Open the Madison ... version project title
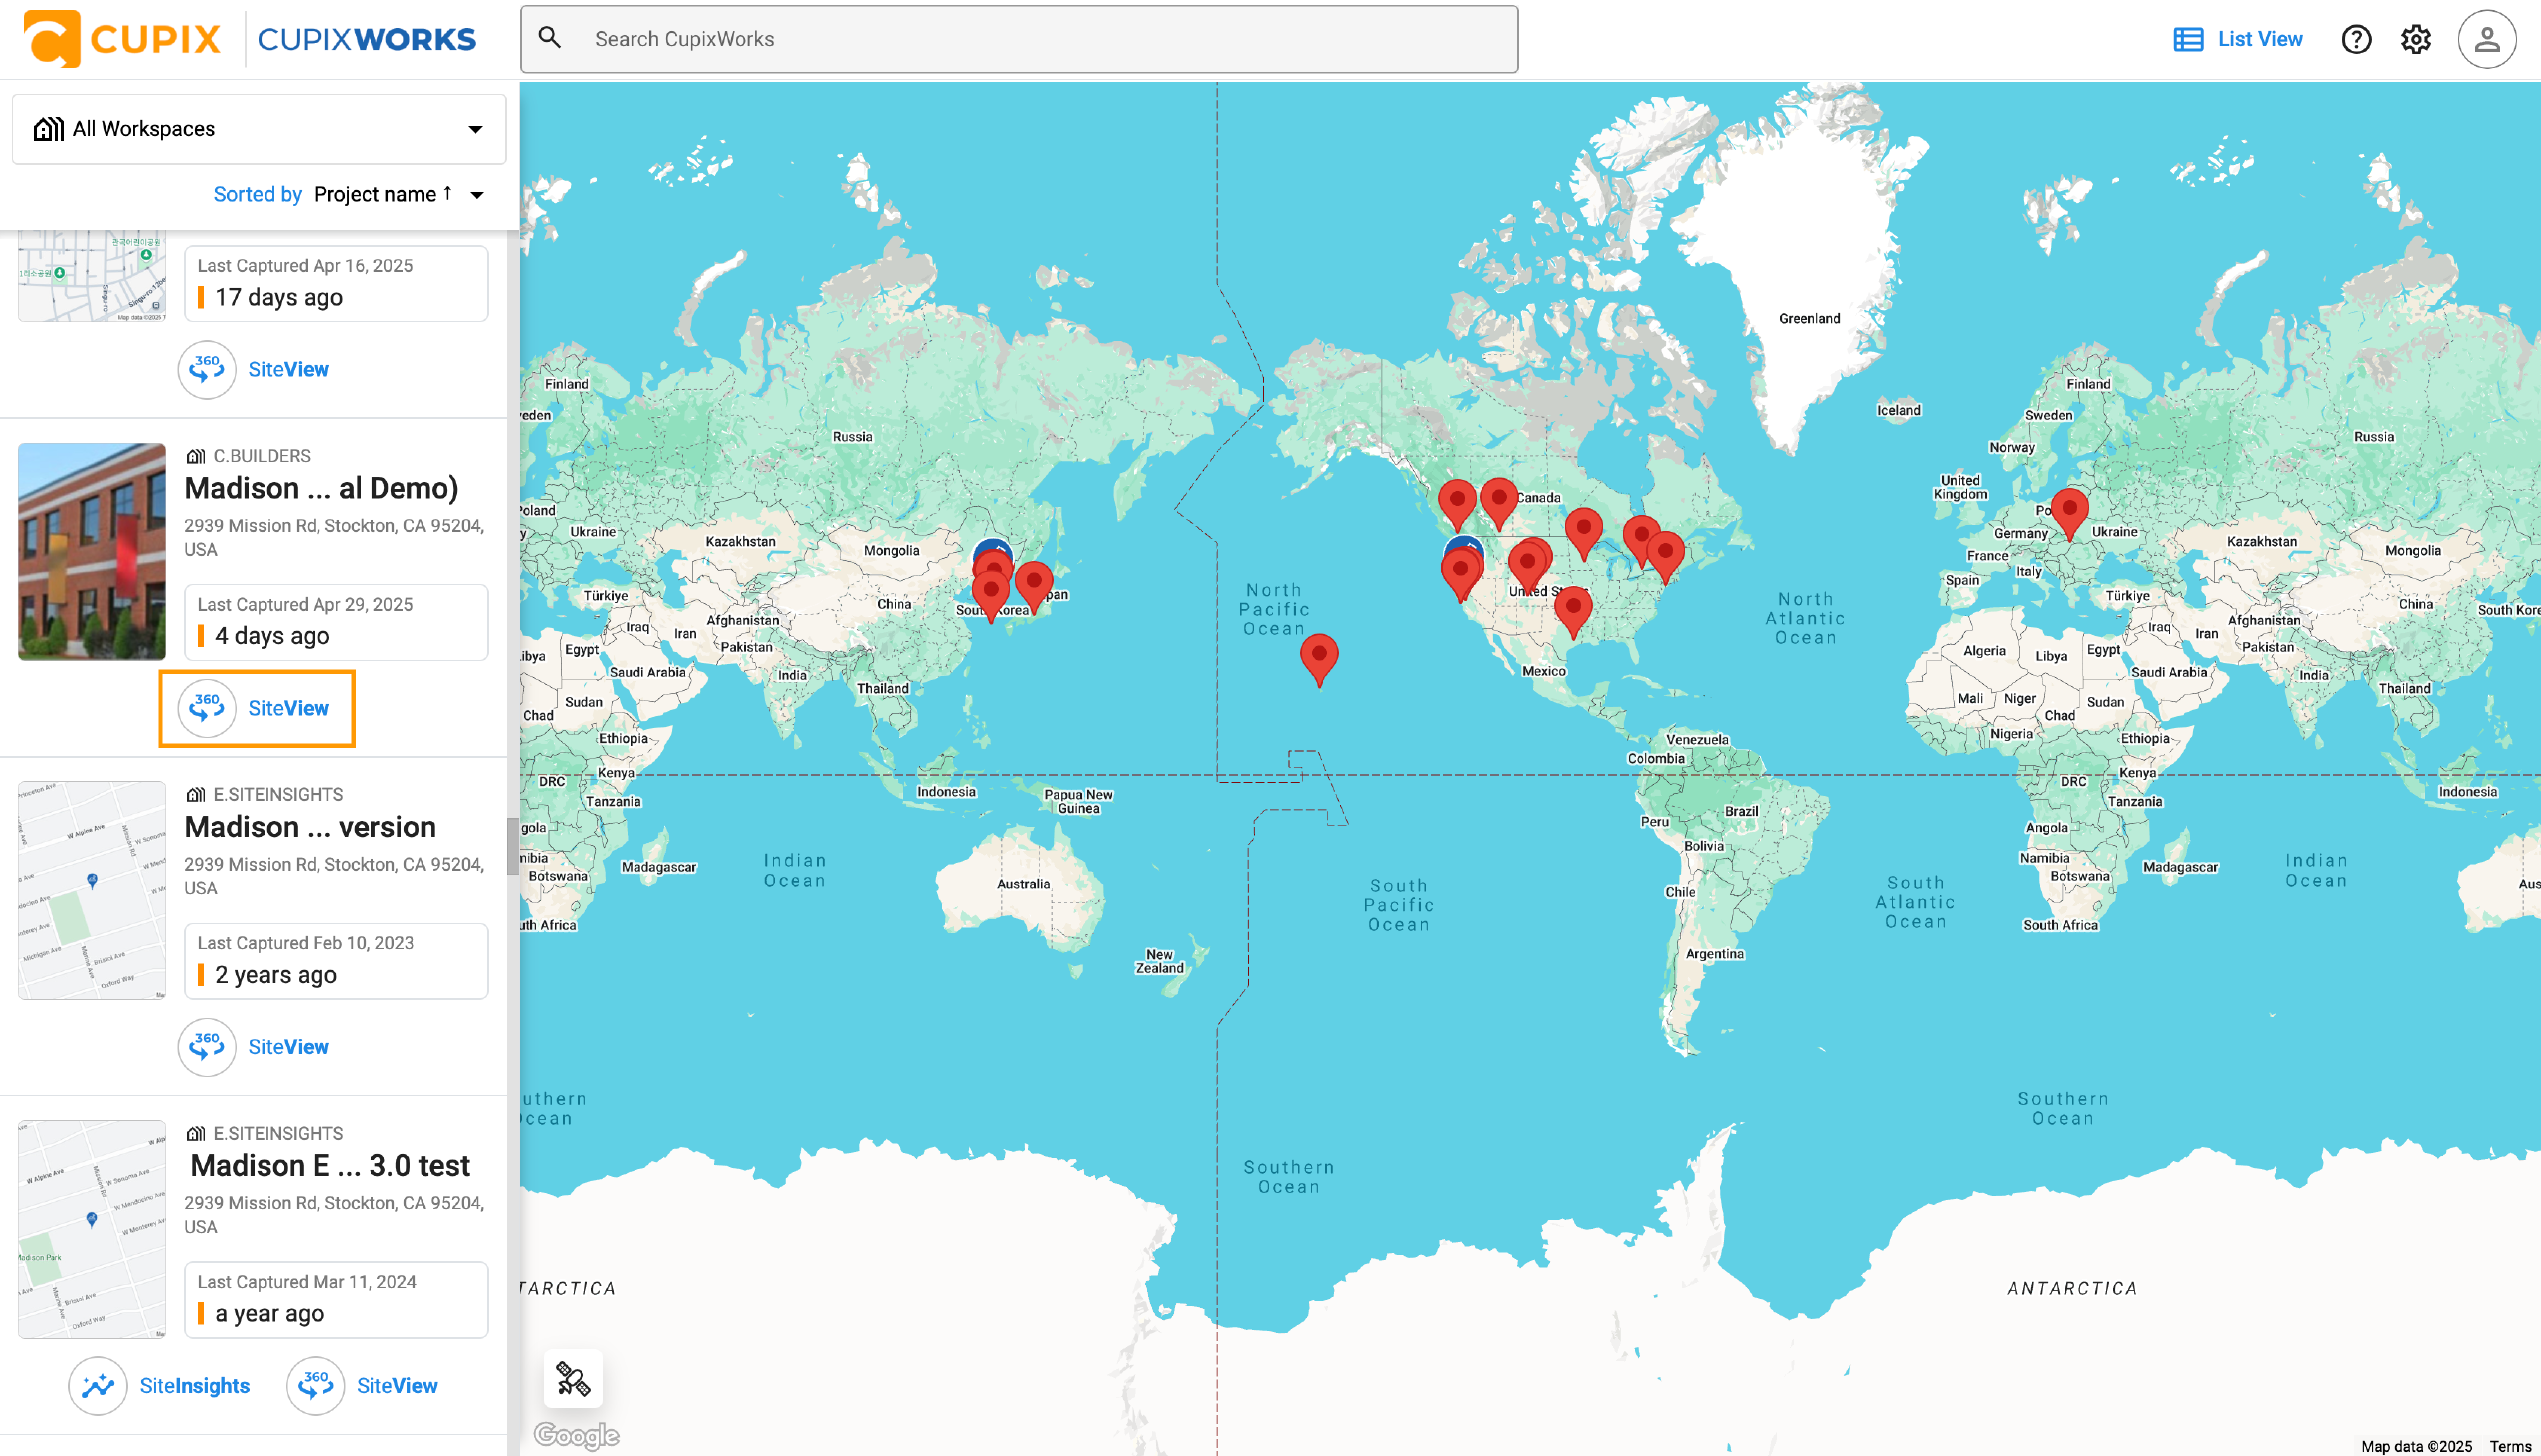This screenshot has width=2541, height=1456. [310, 827]
